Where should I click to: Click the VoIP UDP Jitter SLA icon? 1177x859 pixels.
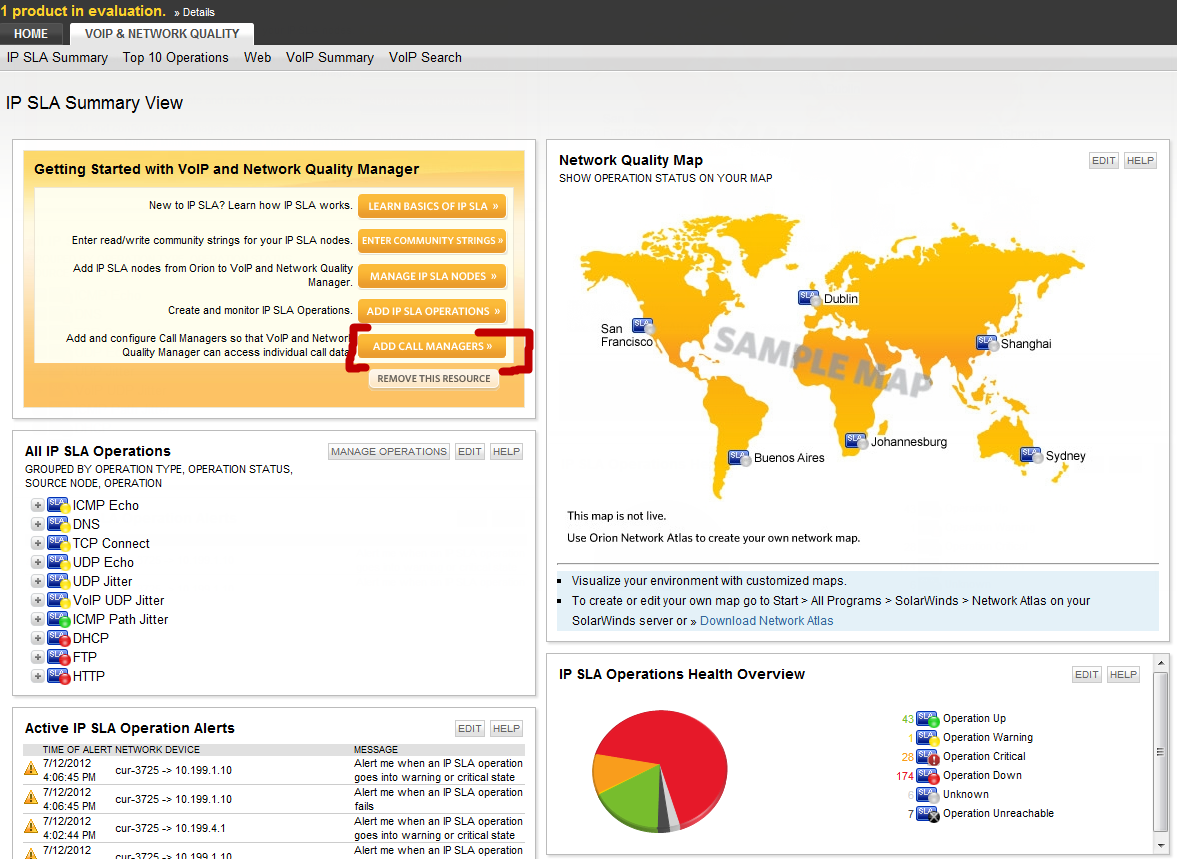58,600
